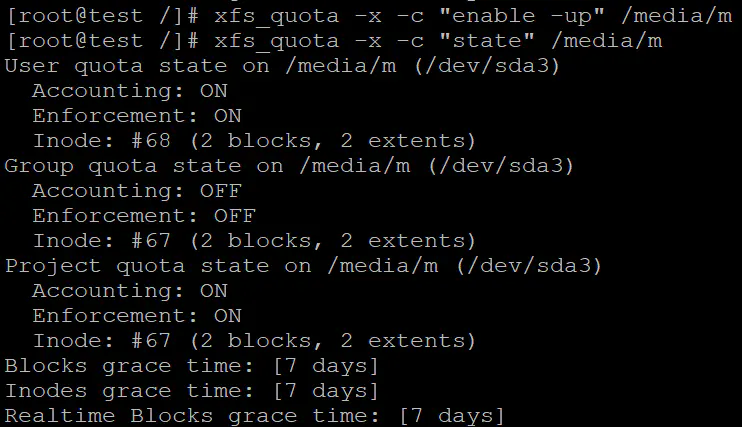The width and height of the screenshot is (742, 427).
Task: Click the 'Inodes grace time' line
Action: tap(192, 391)
